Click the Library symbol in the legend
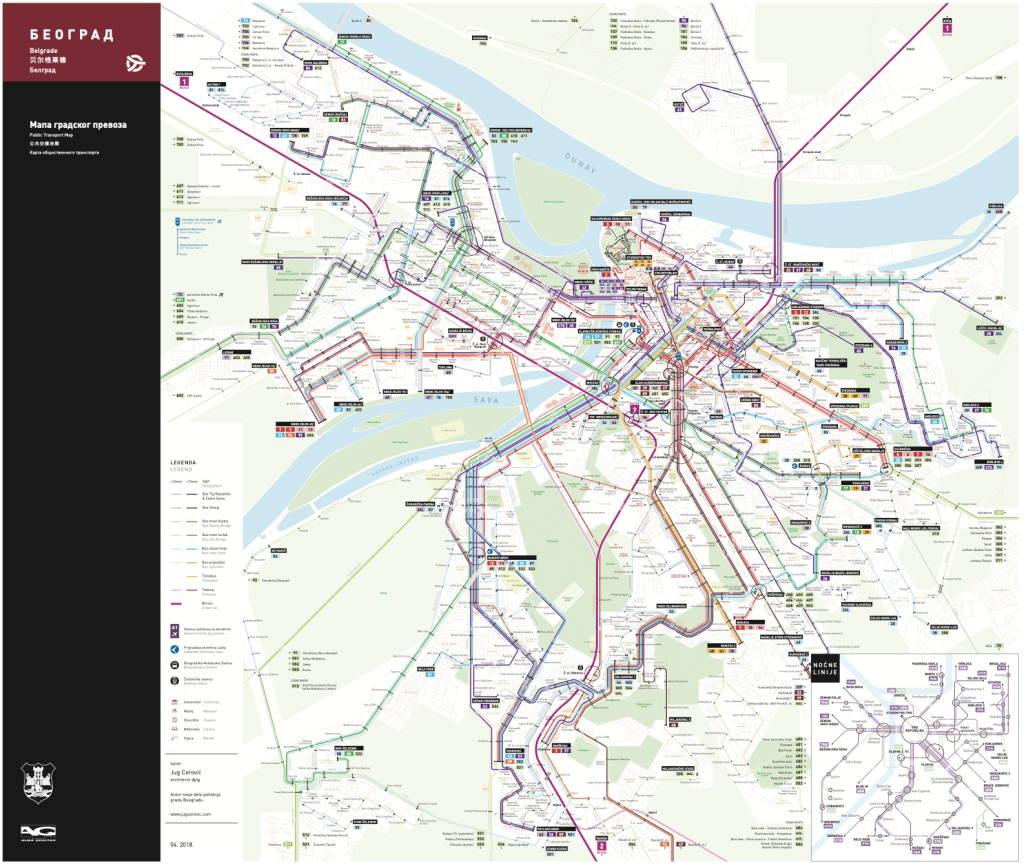This screenshot has width=1024, height=868. 175,730
